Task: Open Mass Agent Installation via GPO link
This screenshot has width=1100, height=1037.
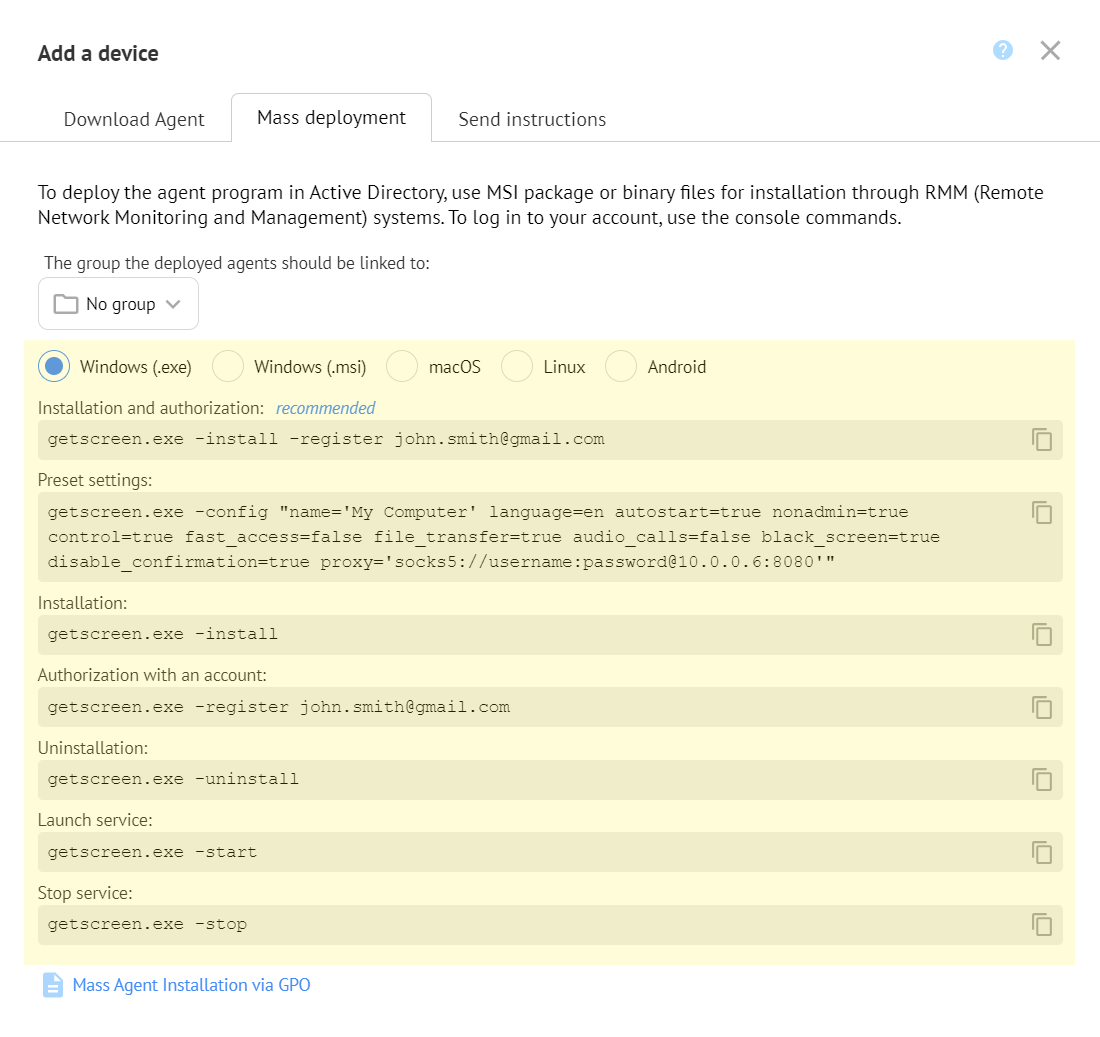Action: (192, 985)
